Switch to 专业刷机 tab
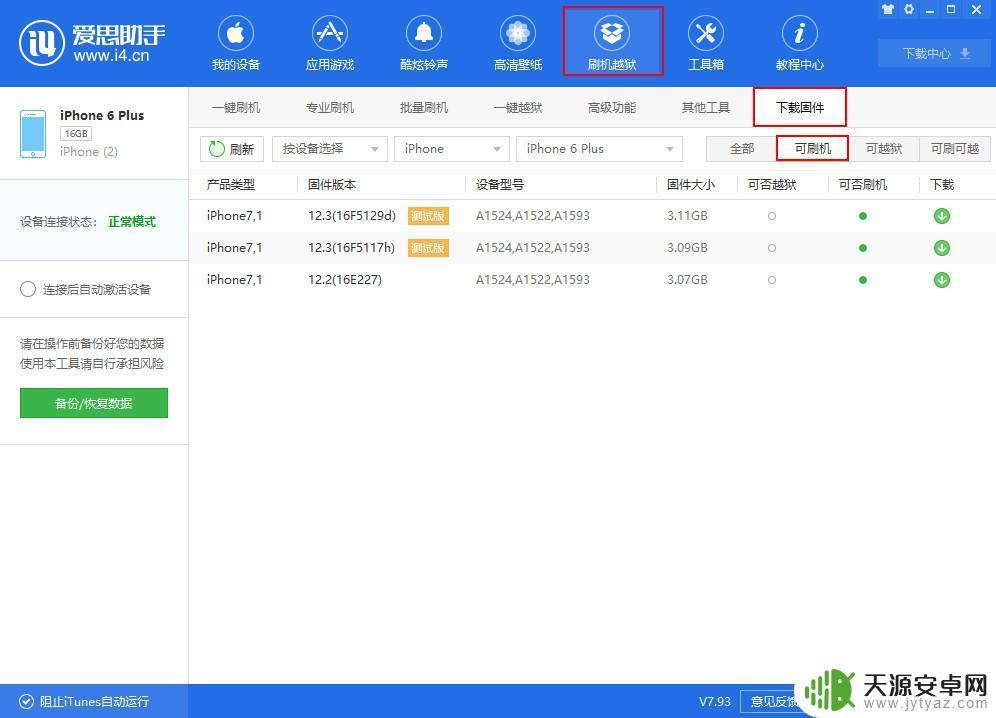This screenshot has width=996, height=718. [x=330, y=107]
